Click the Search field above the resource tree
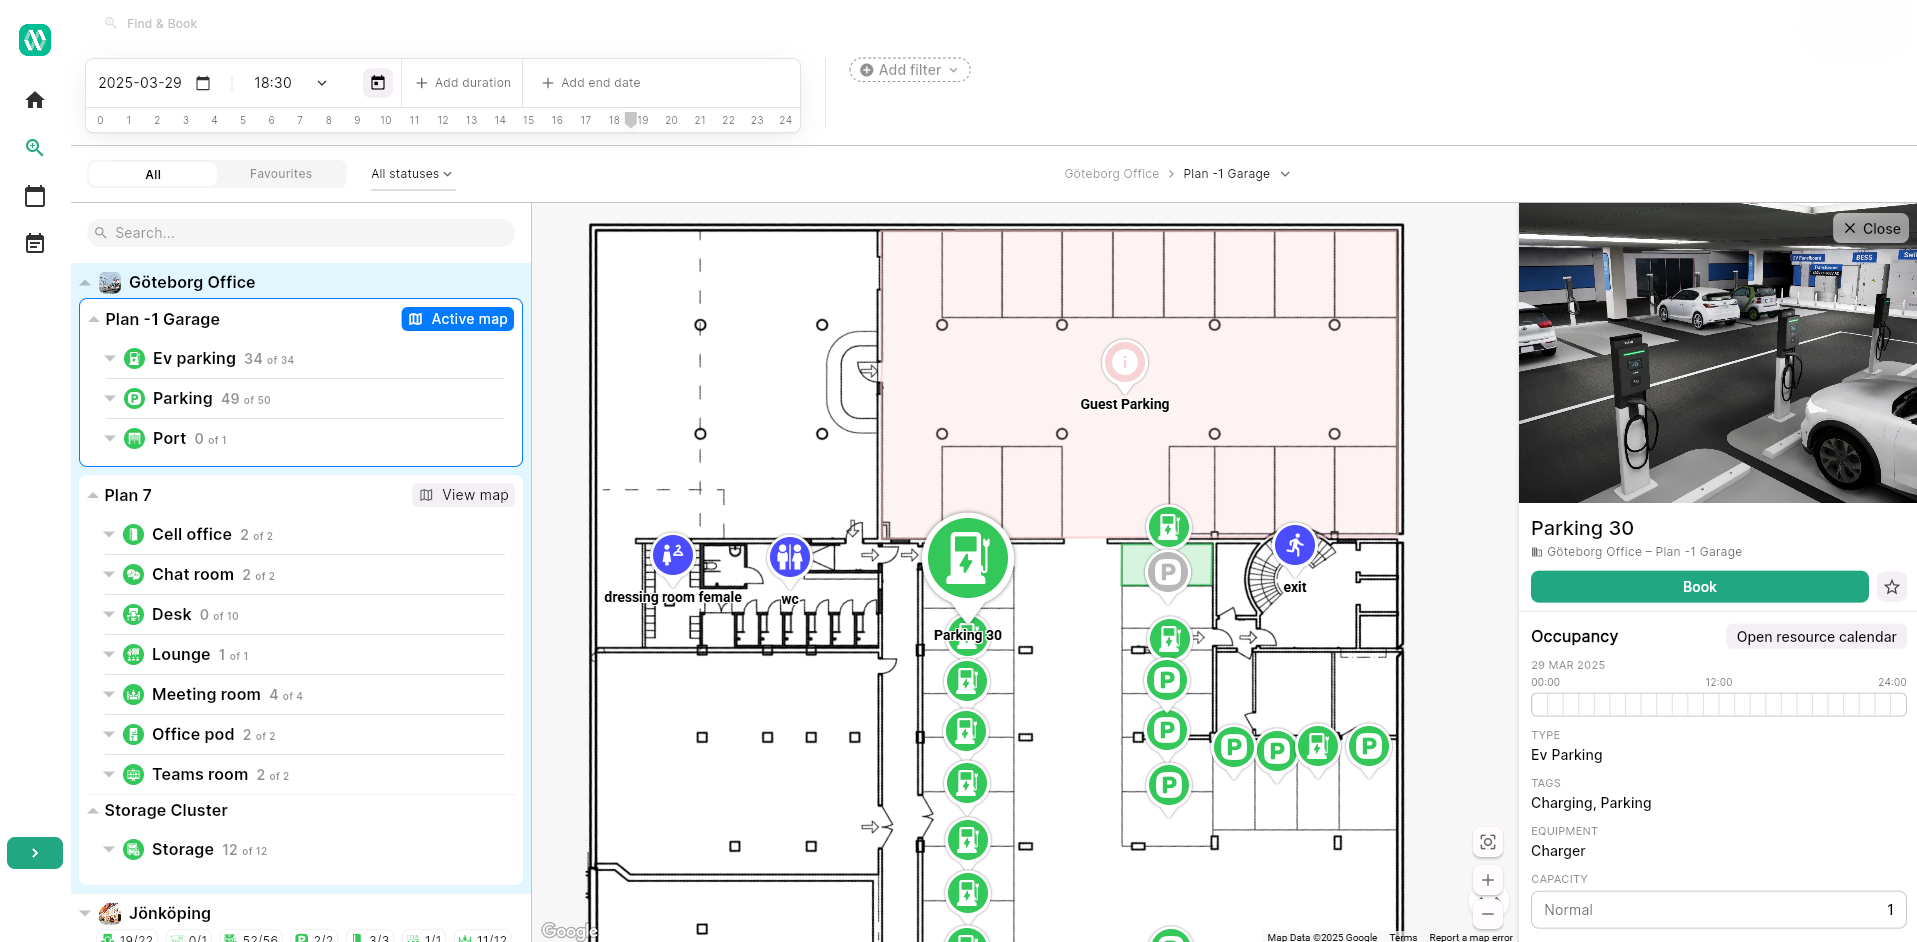 299,232
